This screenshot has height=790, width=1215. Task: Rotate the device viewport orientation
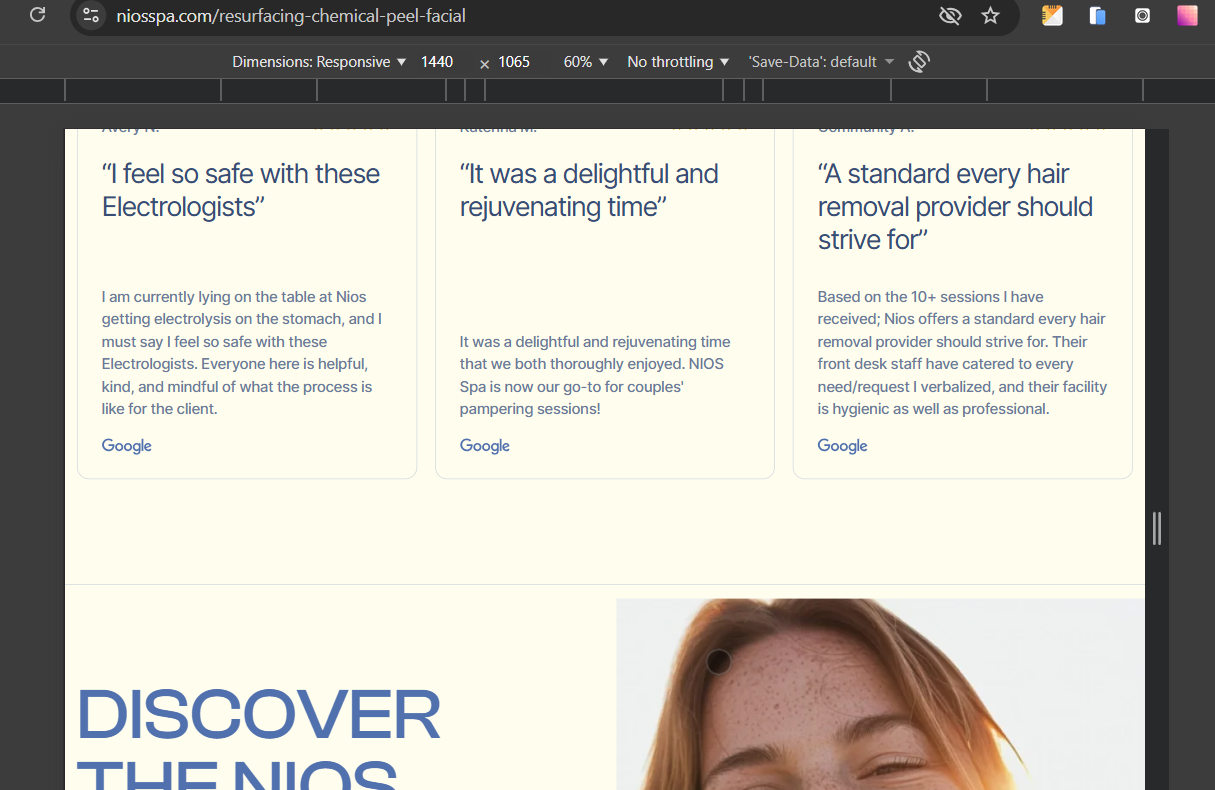(919, 62)
